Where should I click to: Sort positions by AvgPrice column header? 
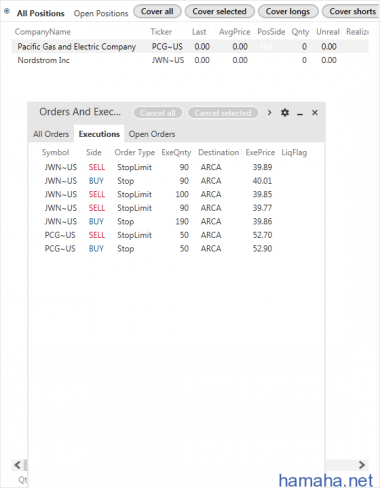(x=234, y=32)
